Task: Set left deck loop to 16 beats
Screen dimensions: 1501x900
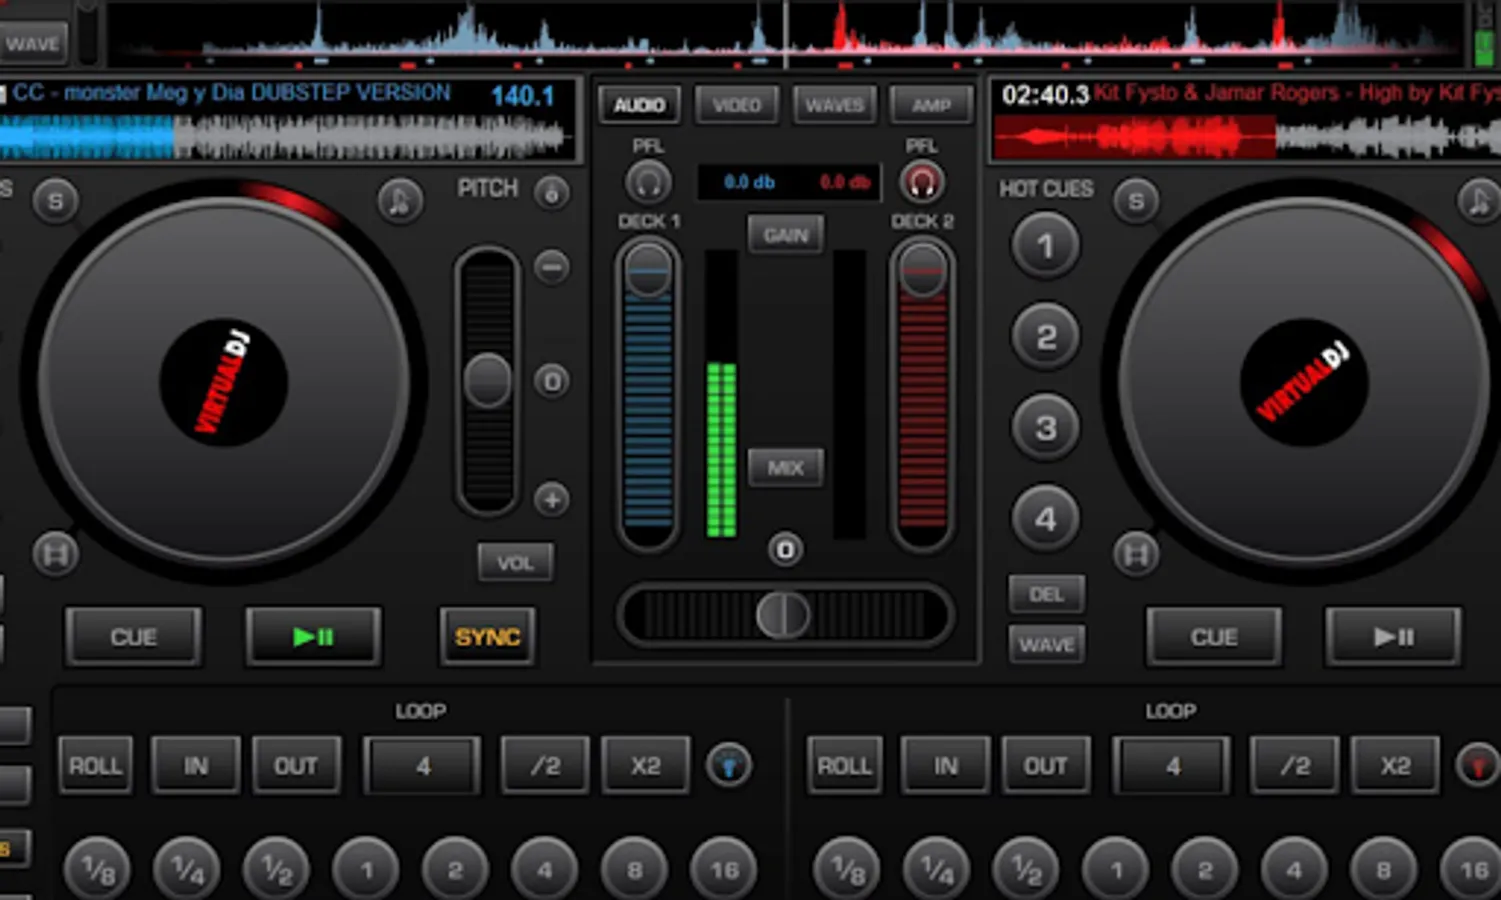Action: pyautogui.click(x=724, y=870)
